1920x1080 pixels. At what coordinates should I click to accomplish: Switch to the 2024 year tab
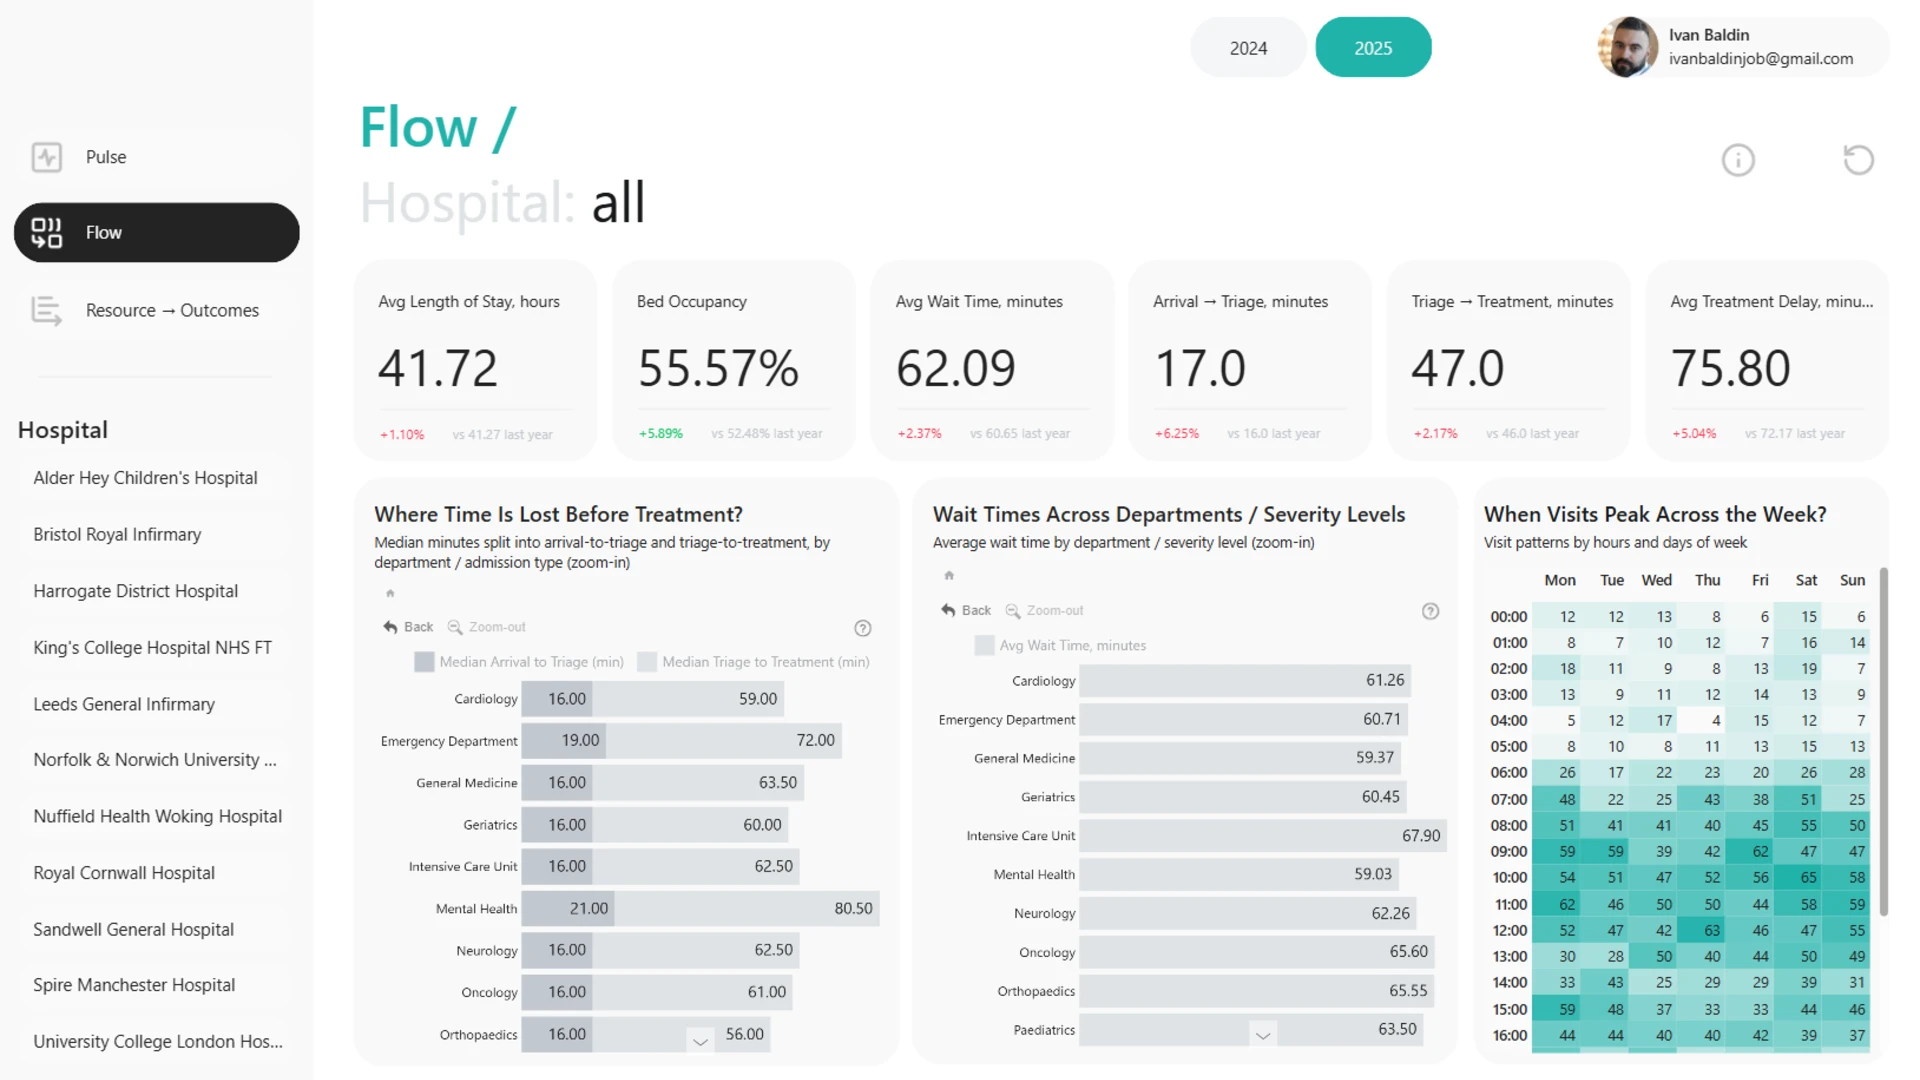(1248, 48)
